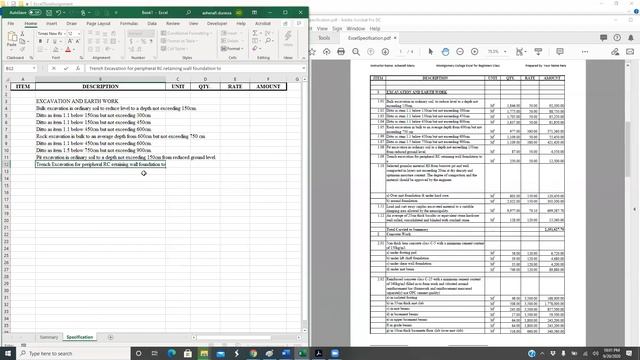This screenshot has height=360, width=640.
Task: Open the View menu in Acrobat
Action: point(322,29)
